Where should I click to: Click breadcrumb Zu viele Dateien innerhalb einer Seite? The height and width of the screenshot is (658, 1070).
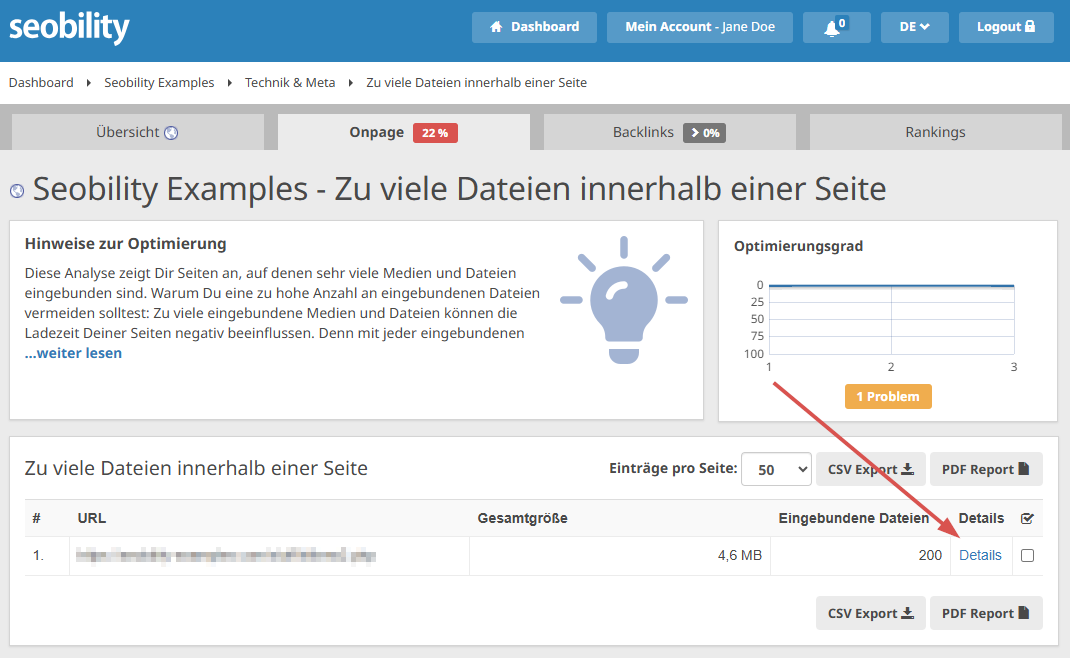[476, 83]
